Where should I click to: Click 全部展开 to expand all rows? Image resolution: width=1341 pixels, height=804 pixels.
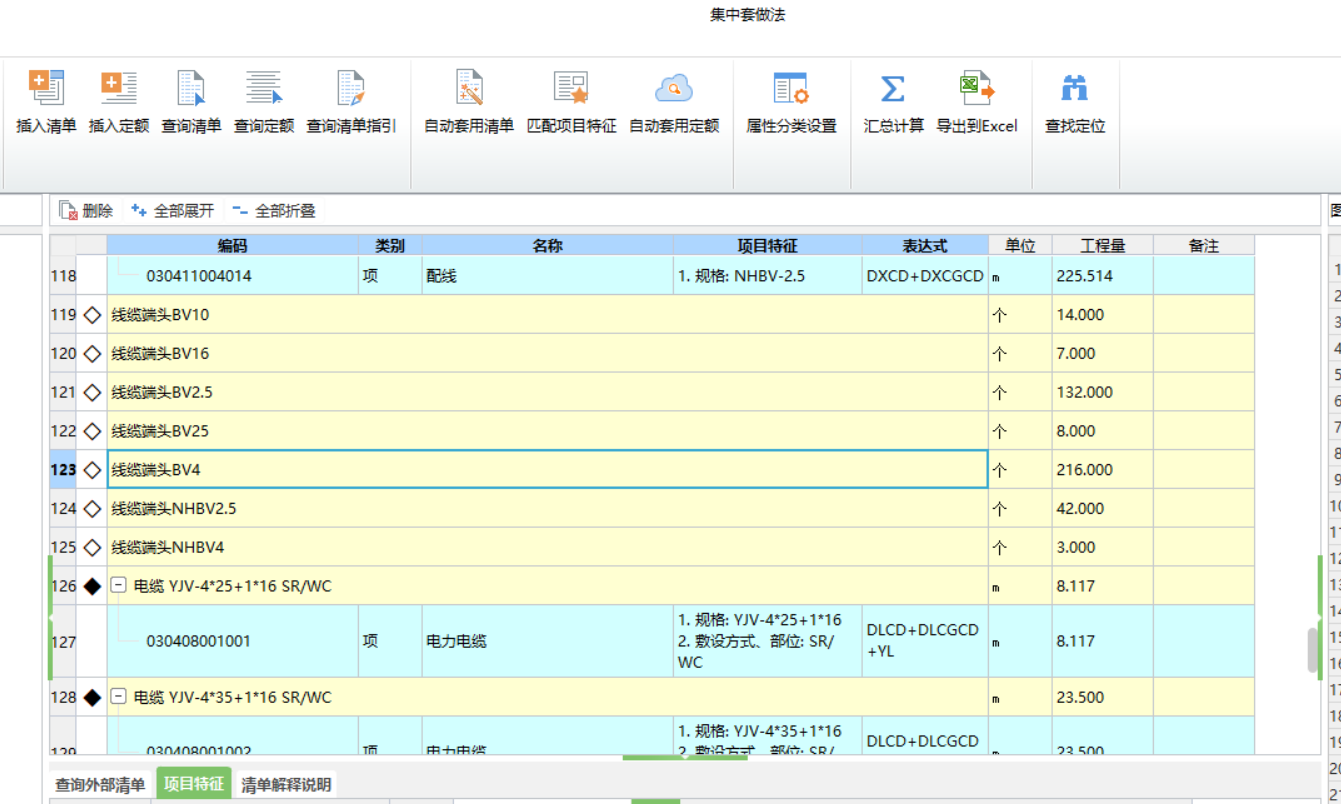pyautogui.click(x=173, y=211)
